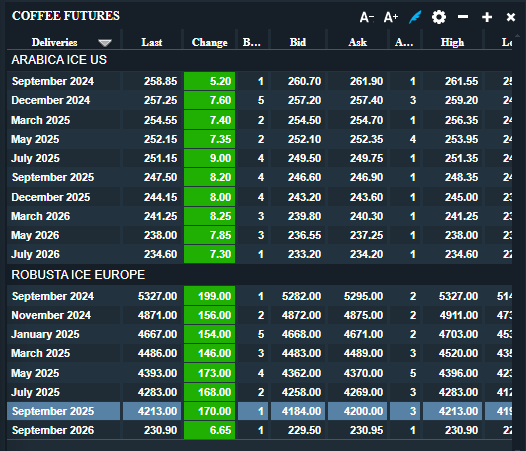This screenshot has height=451, width=526.
Task: Click the 7.60 change cell
Action: click(209, 100)
